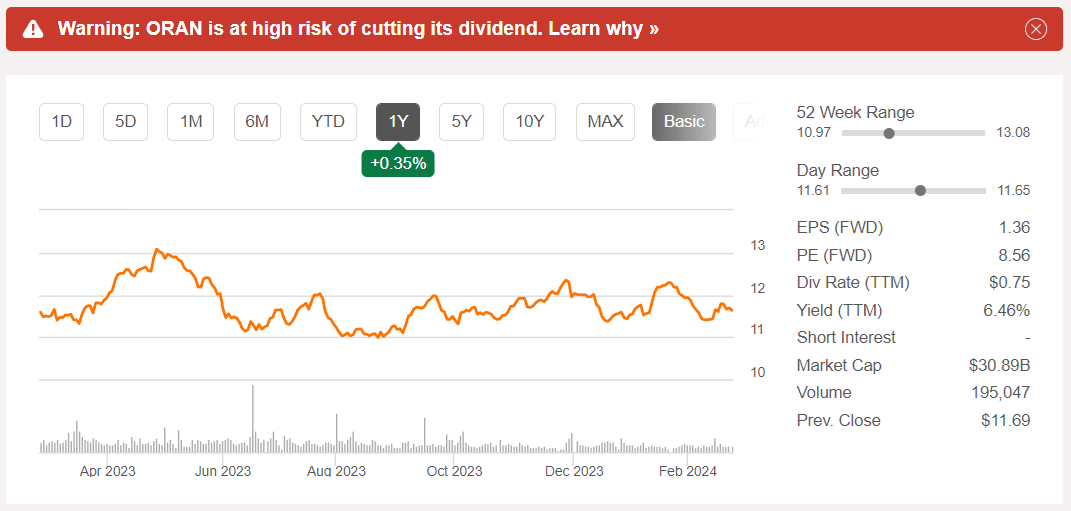Click market cap value $30.89B
This screenshot has height=511, width=1071.
(999, 365)
